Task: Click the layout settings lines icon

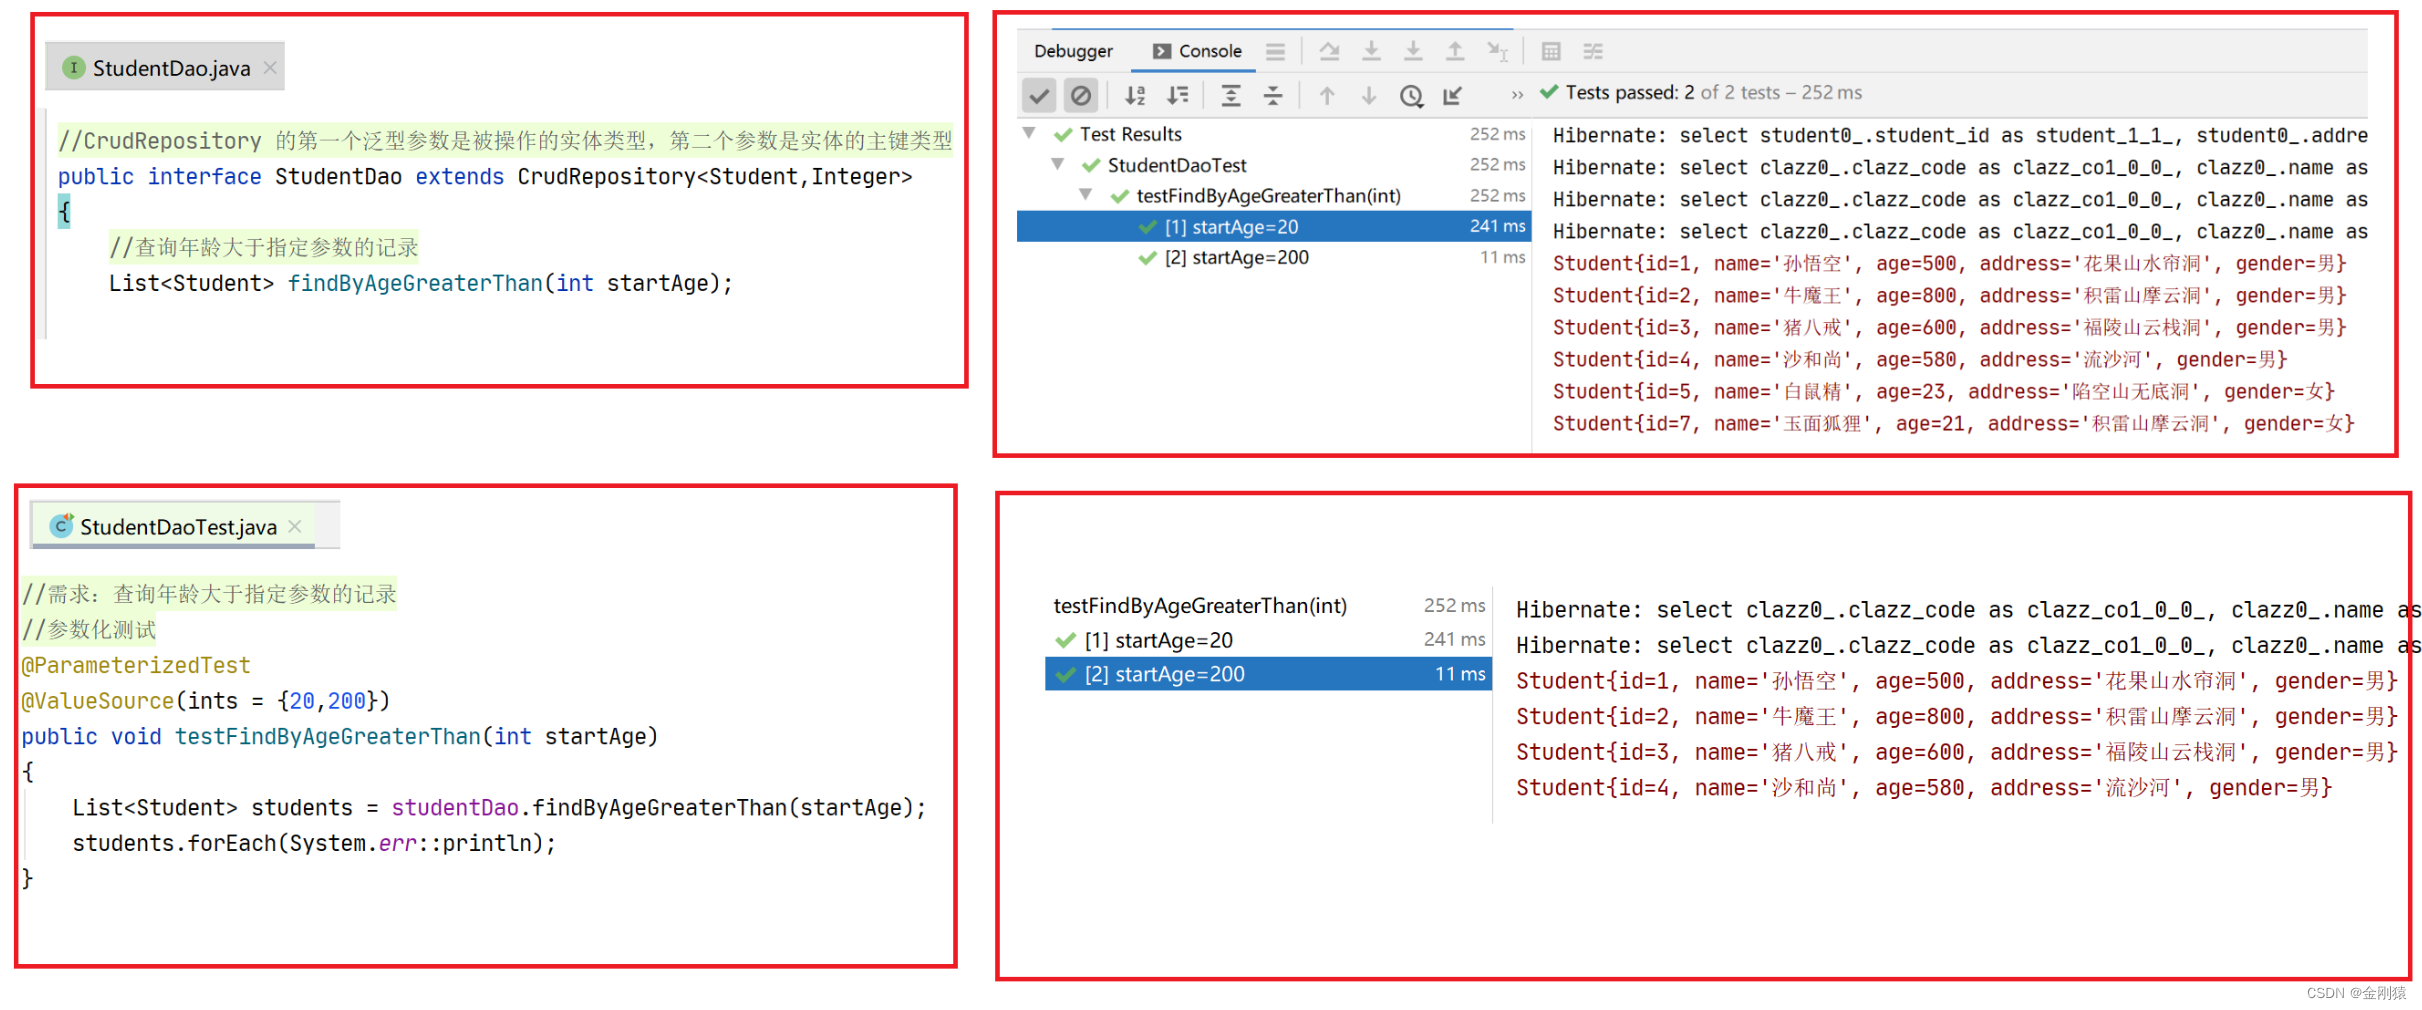Action: 1275,51
